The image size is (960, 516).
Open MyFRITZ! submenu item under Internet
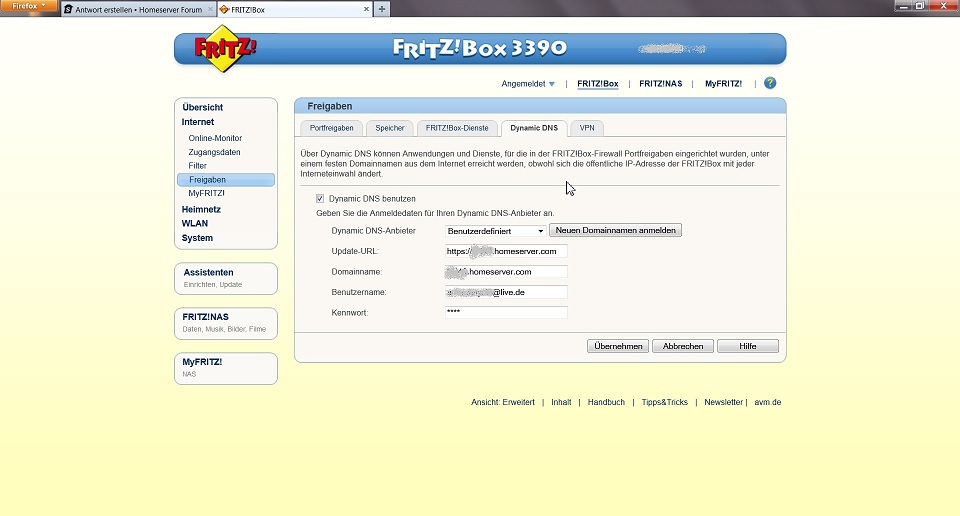pyautogui.click(x=206, y=193)
